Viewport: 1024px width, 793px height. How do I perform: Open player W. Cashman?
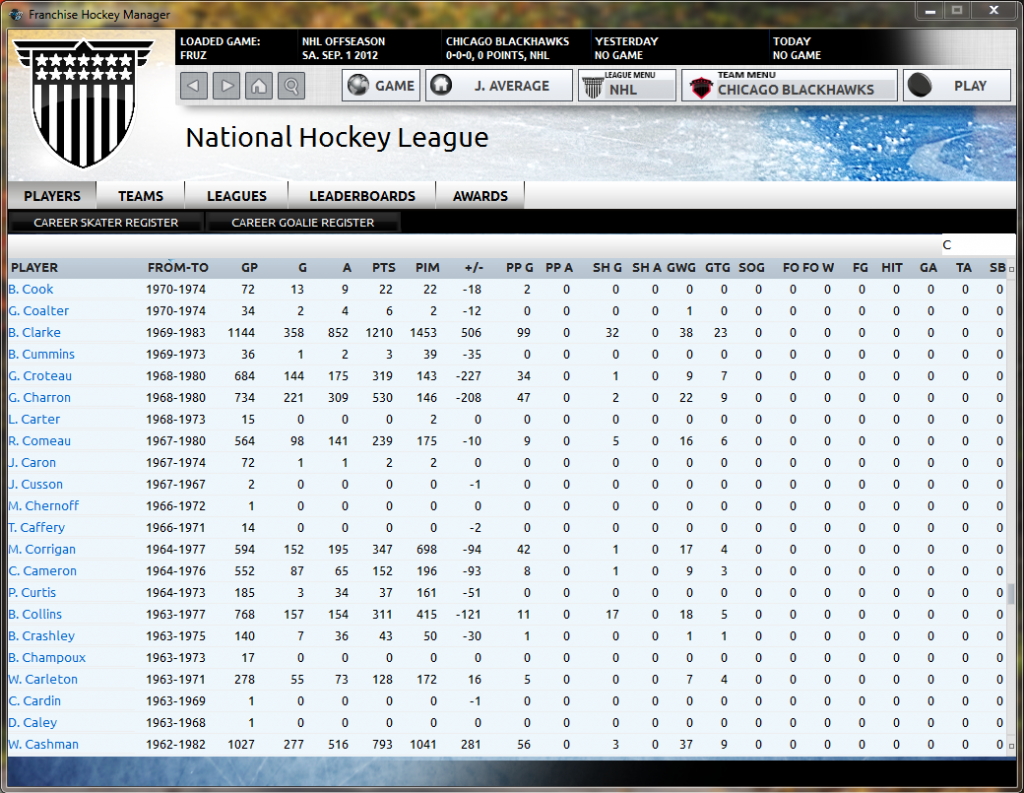click(x=44, y=744)
